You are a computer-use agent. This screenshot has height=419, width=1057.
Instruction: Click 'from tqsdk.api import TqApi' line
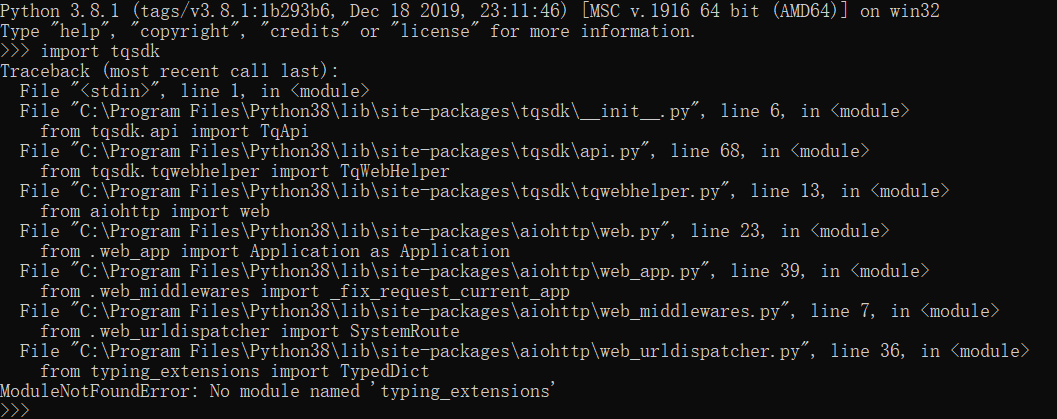[x=175, y=131]
